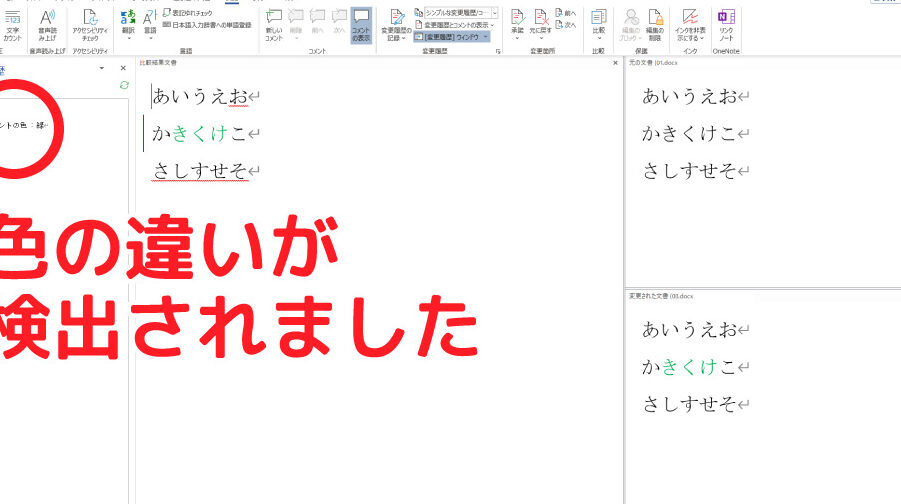Click the comment 削除 button
901x504 pixels.
[295, 26]
